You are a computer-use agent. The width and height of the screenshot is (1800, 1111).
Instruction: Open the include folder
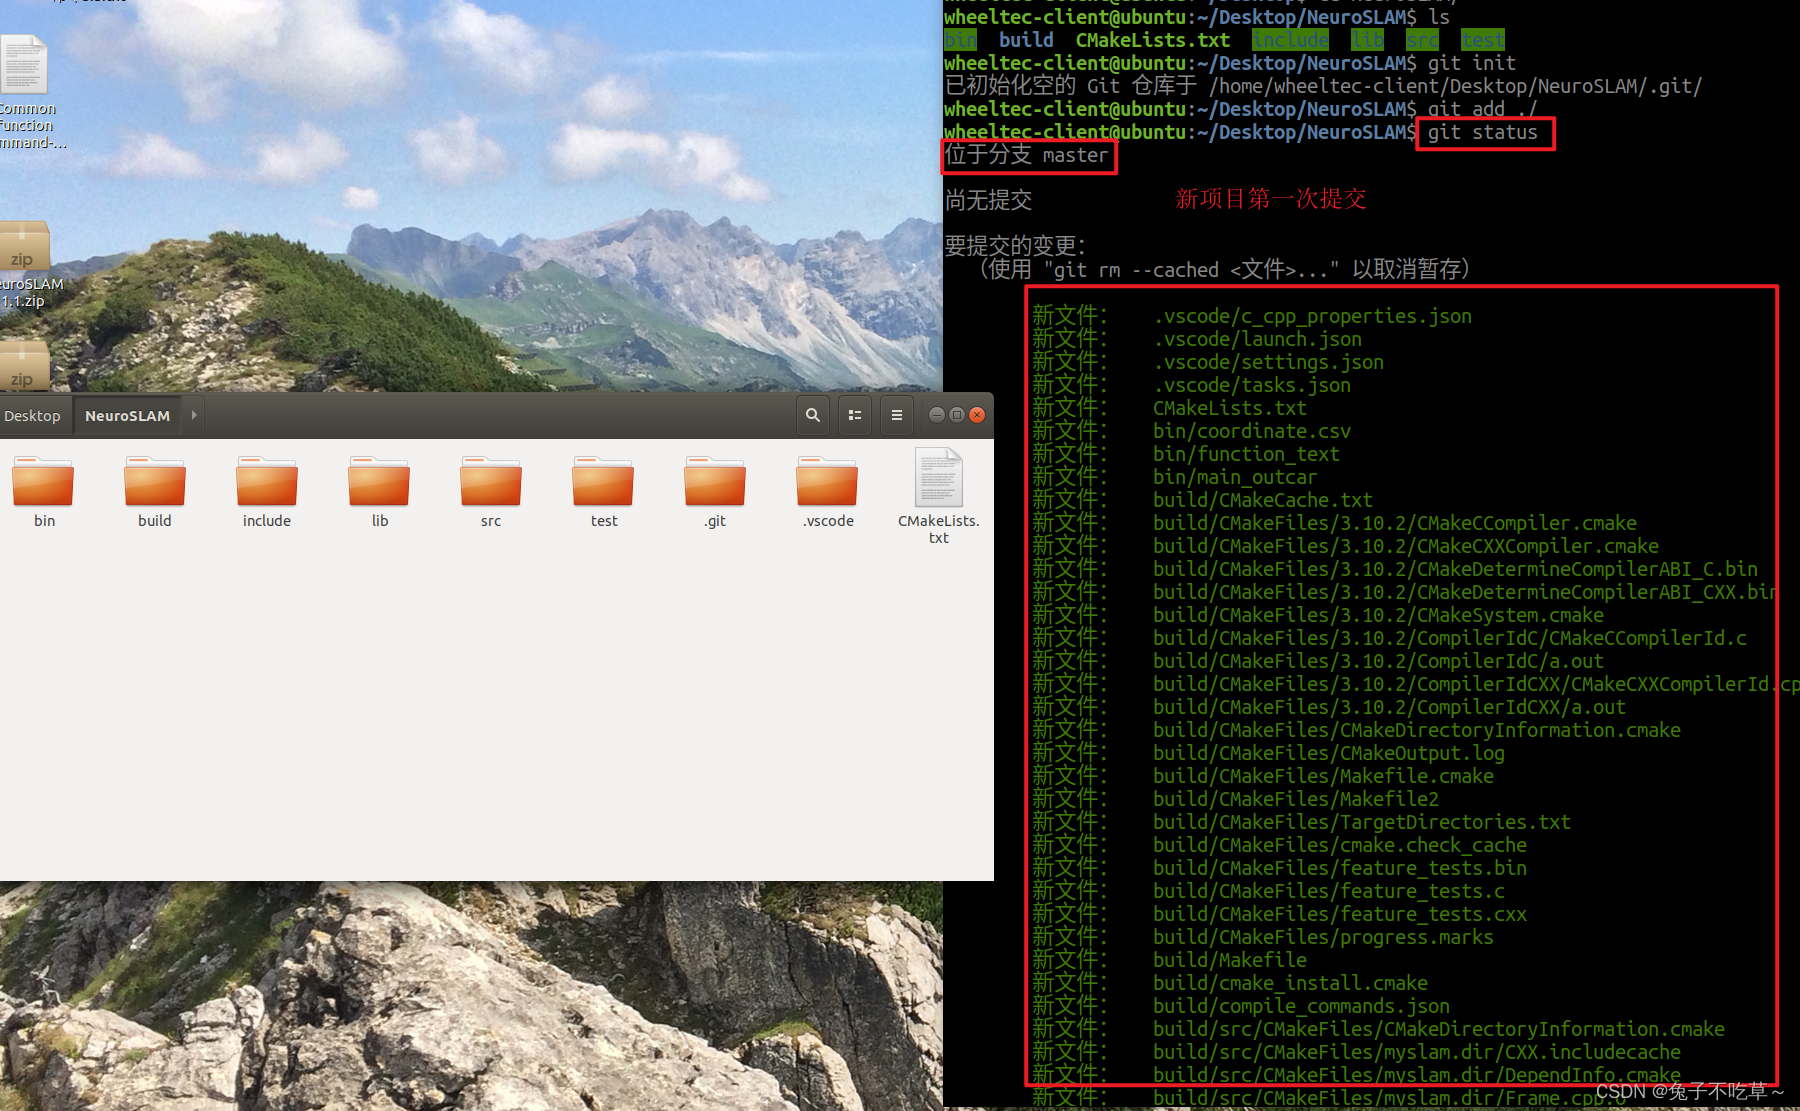point(266,488)
